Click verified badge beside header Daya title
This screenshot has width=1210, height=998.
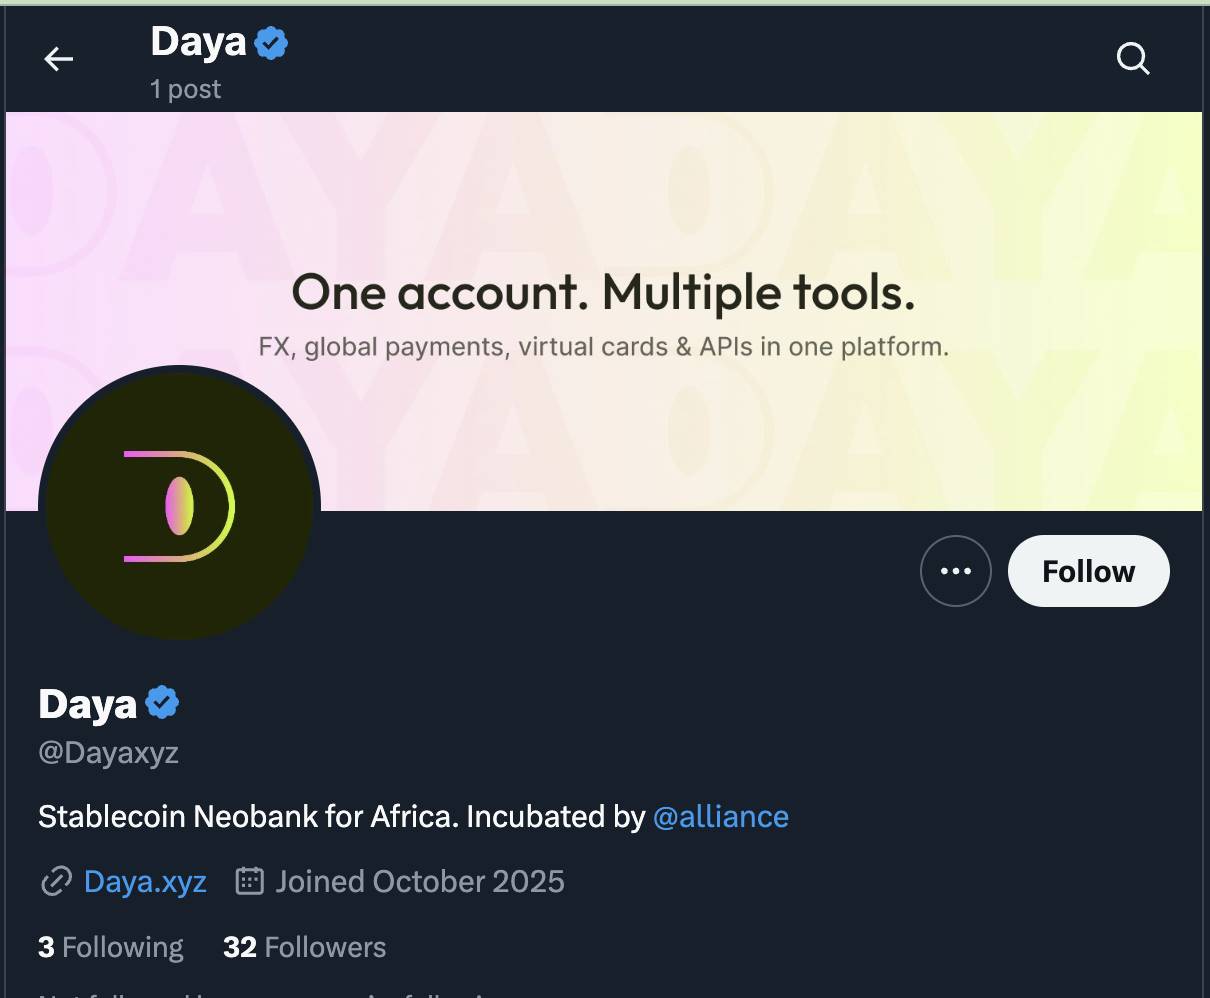pyautogui.click(x=271, y=43)
